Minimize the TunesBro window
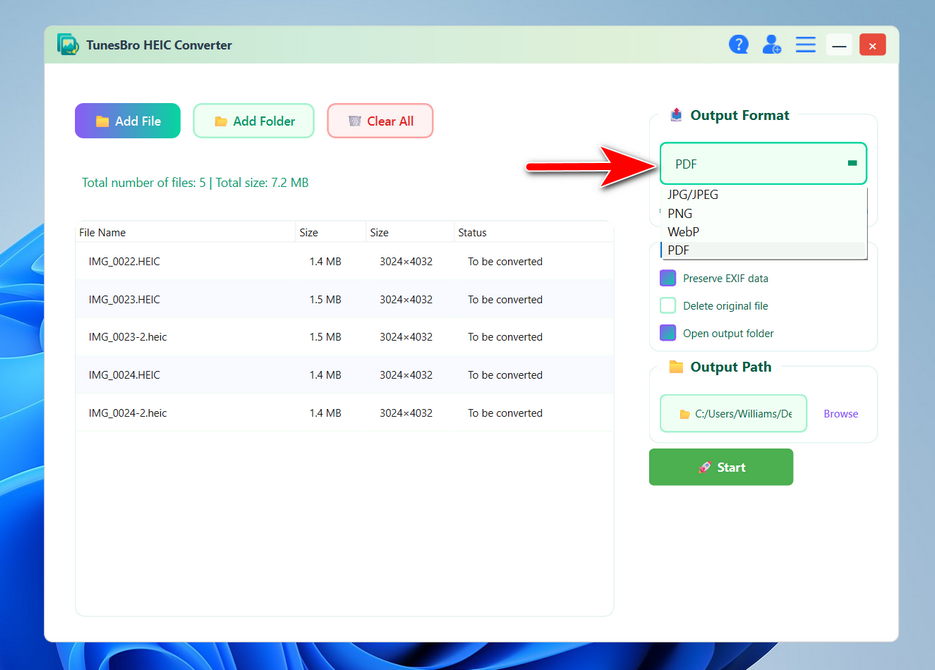 (839, 45)
